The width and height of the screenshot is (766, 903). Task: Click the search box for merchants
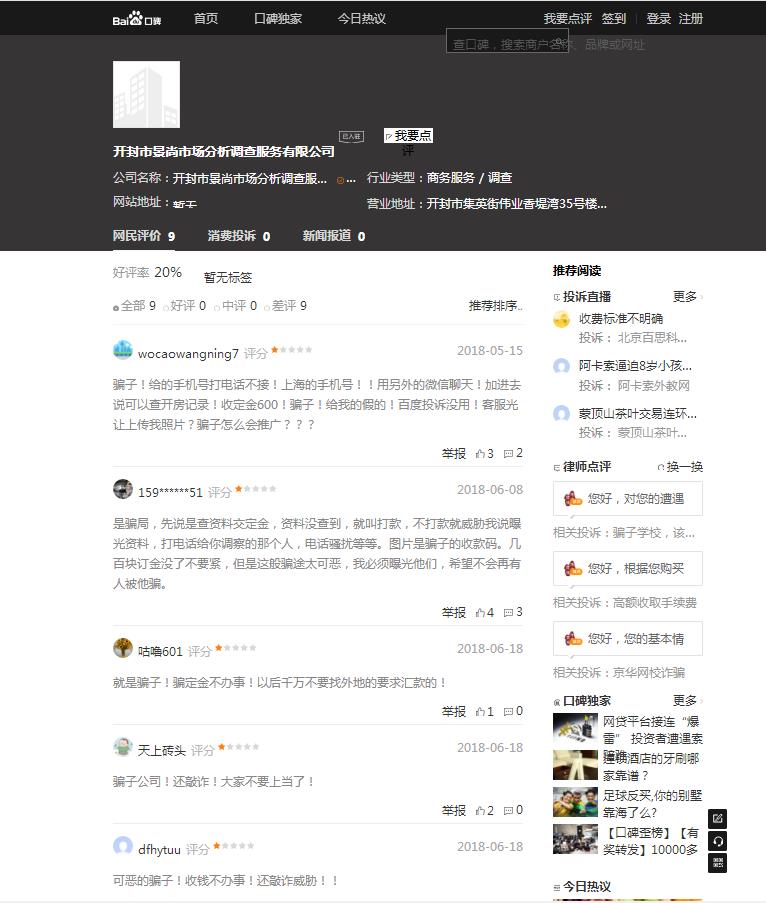[507, 41]
